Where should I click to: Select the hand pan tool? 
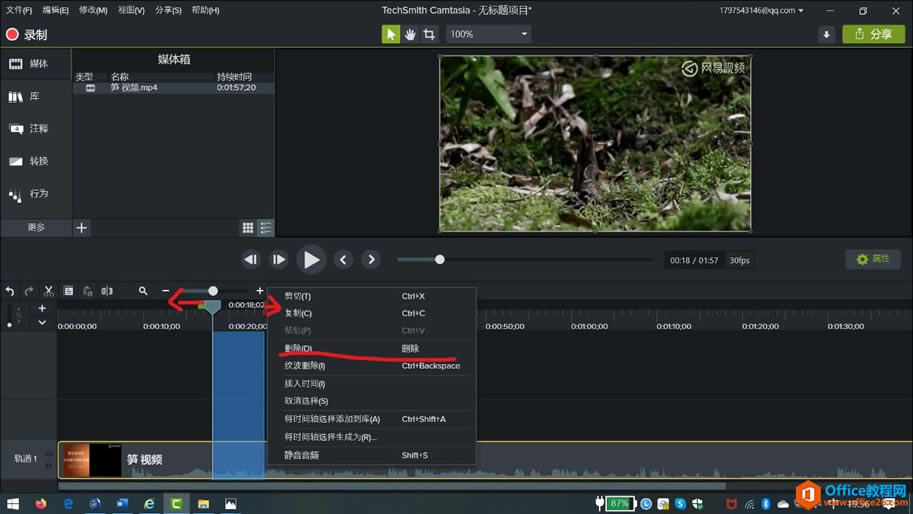[x=410, y=34]
